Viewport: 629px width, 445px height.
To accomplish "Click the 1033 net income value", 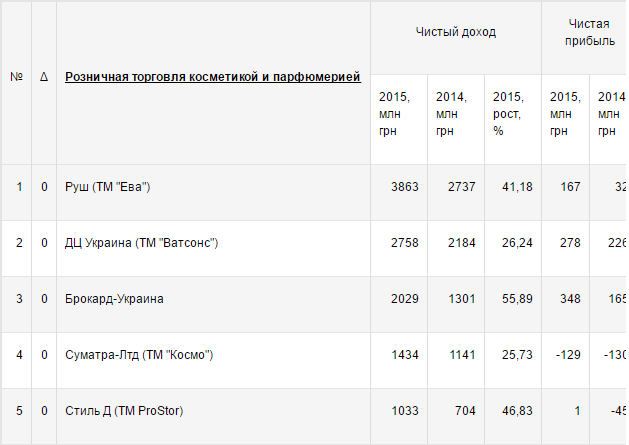I will 403,411.
